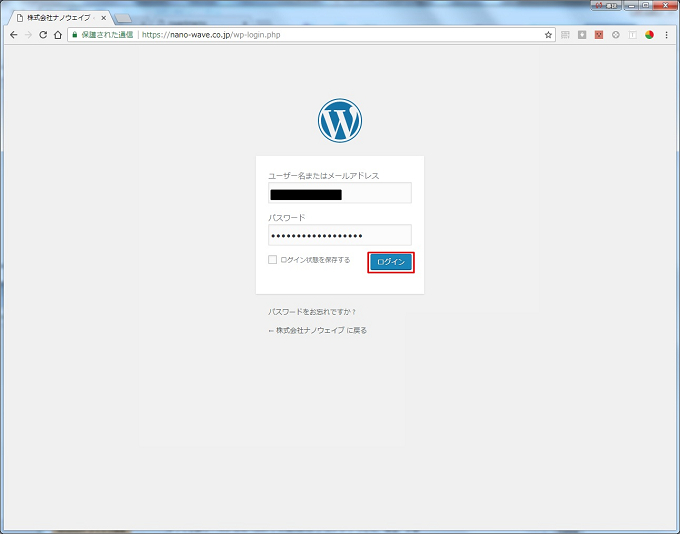The image size is (680, 534).
Task: Enable the ログイン状態を保存する checkbox
Action: (272, 259)
